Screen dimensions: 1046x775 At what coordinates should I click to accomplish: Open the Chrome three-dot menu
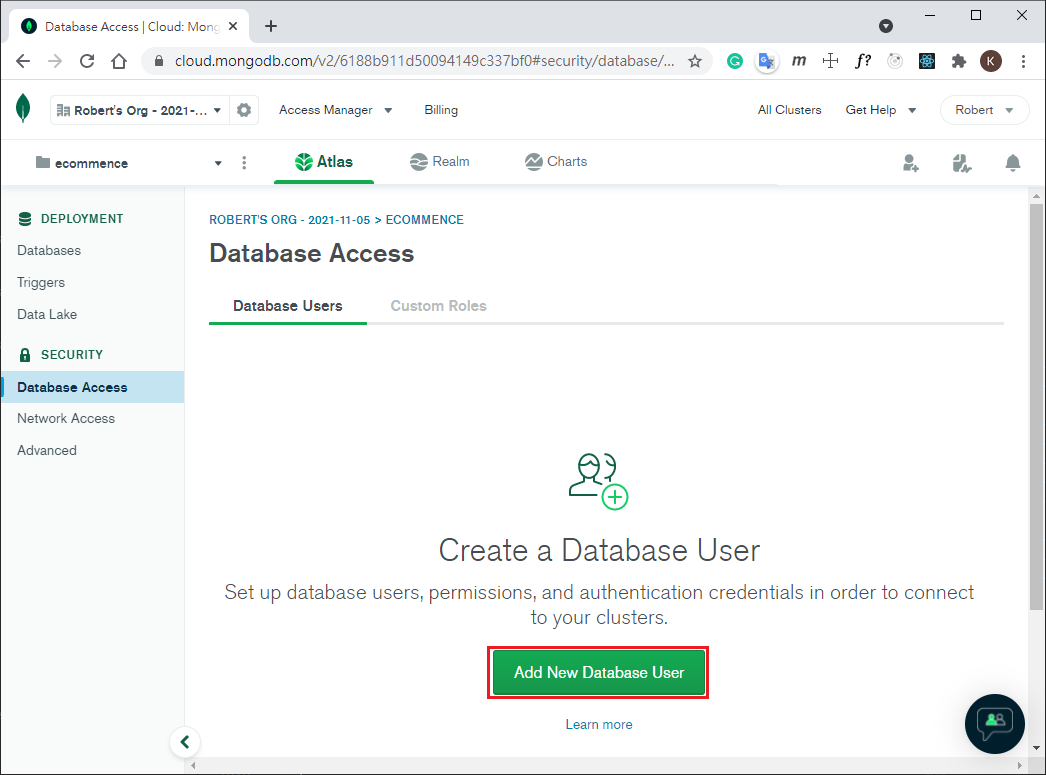pyautogui.click(x=1023, y=61)
